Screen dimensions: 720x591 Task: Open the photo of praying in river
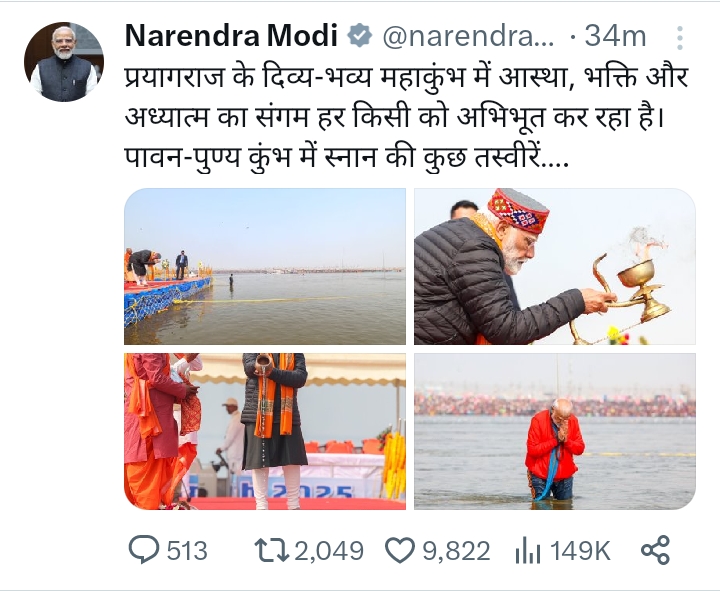pos(555,431)
